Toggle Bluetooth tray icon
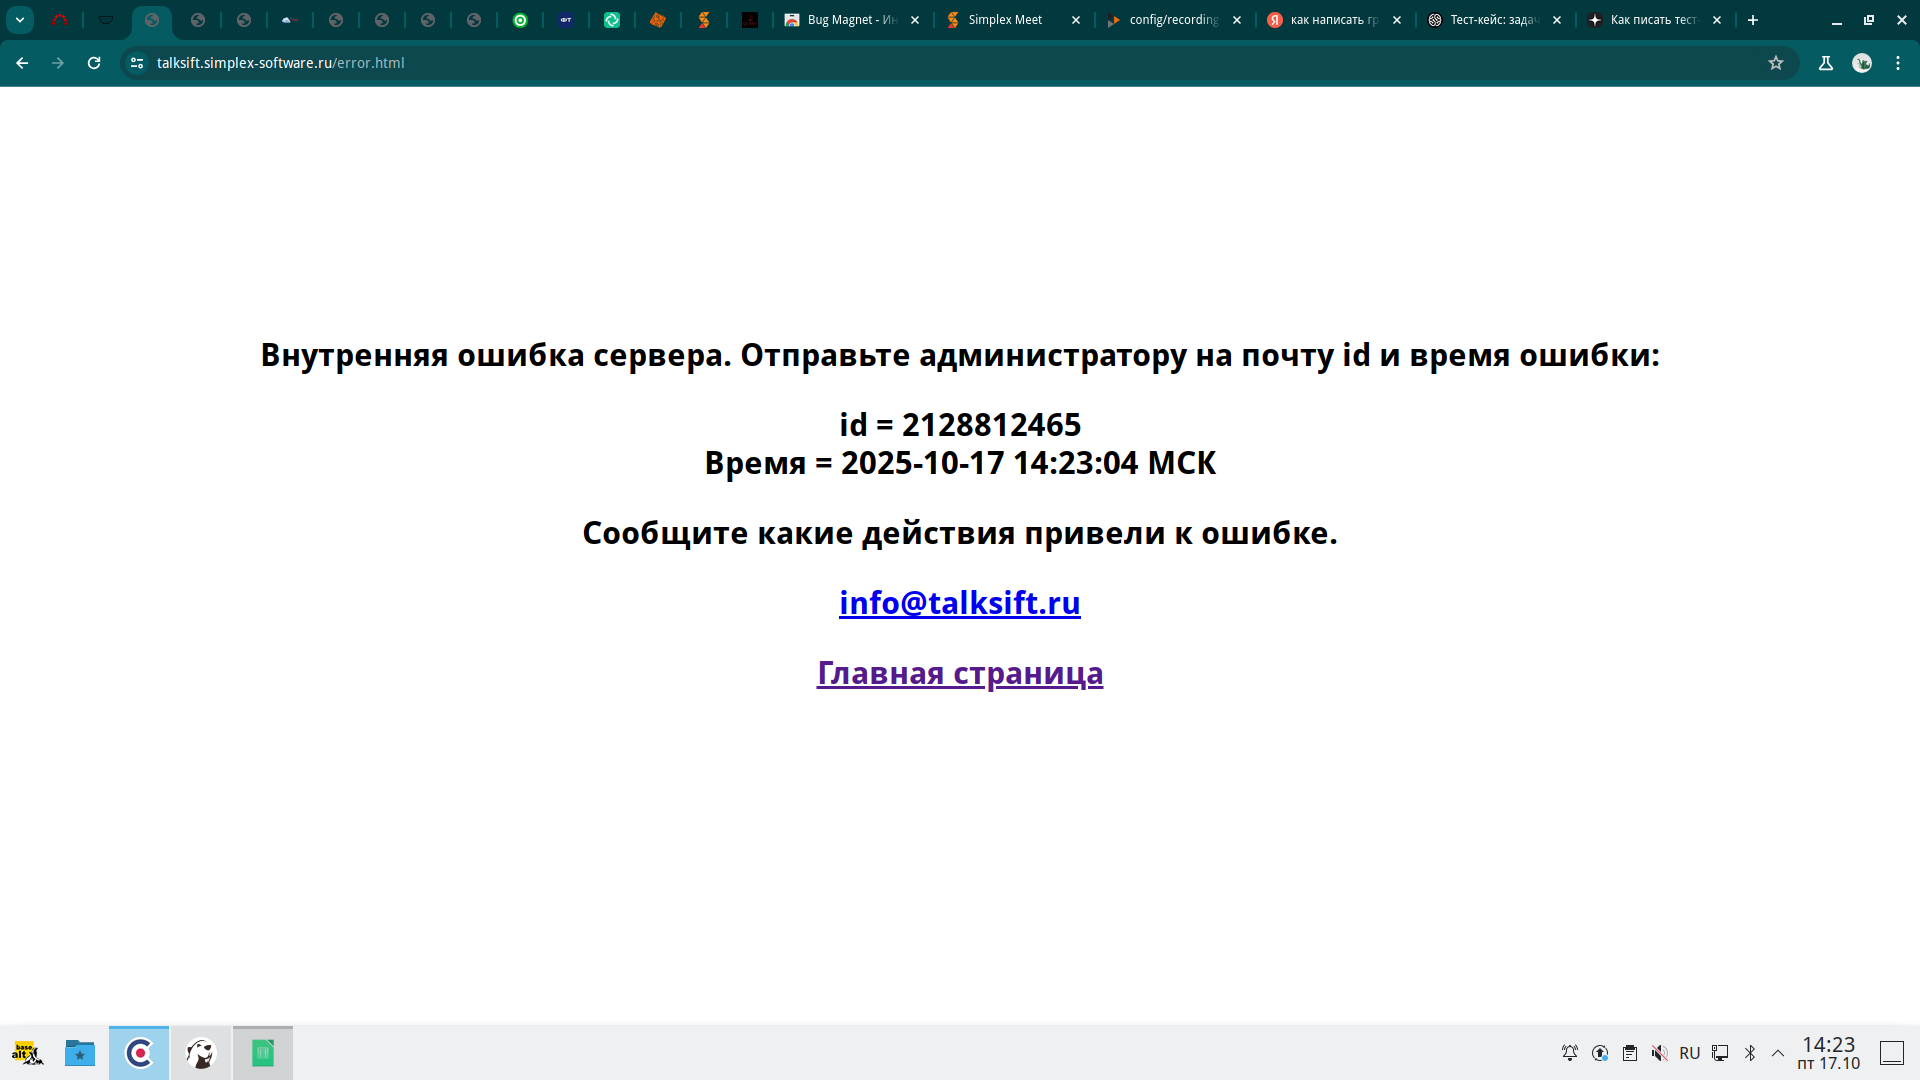 pyautogui.click(x=1750, y=1053)
